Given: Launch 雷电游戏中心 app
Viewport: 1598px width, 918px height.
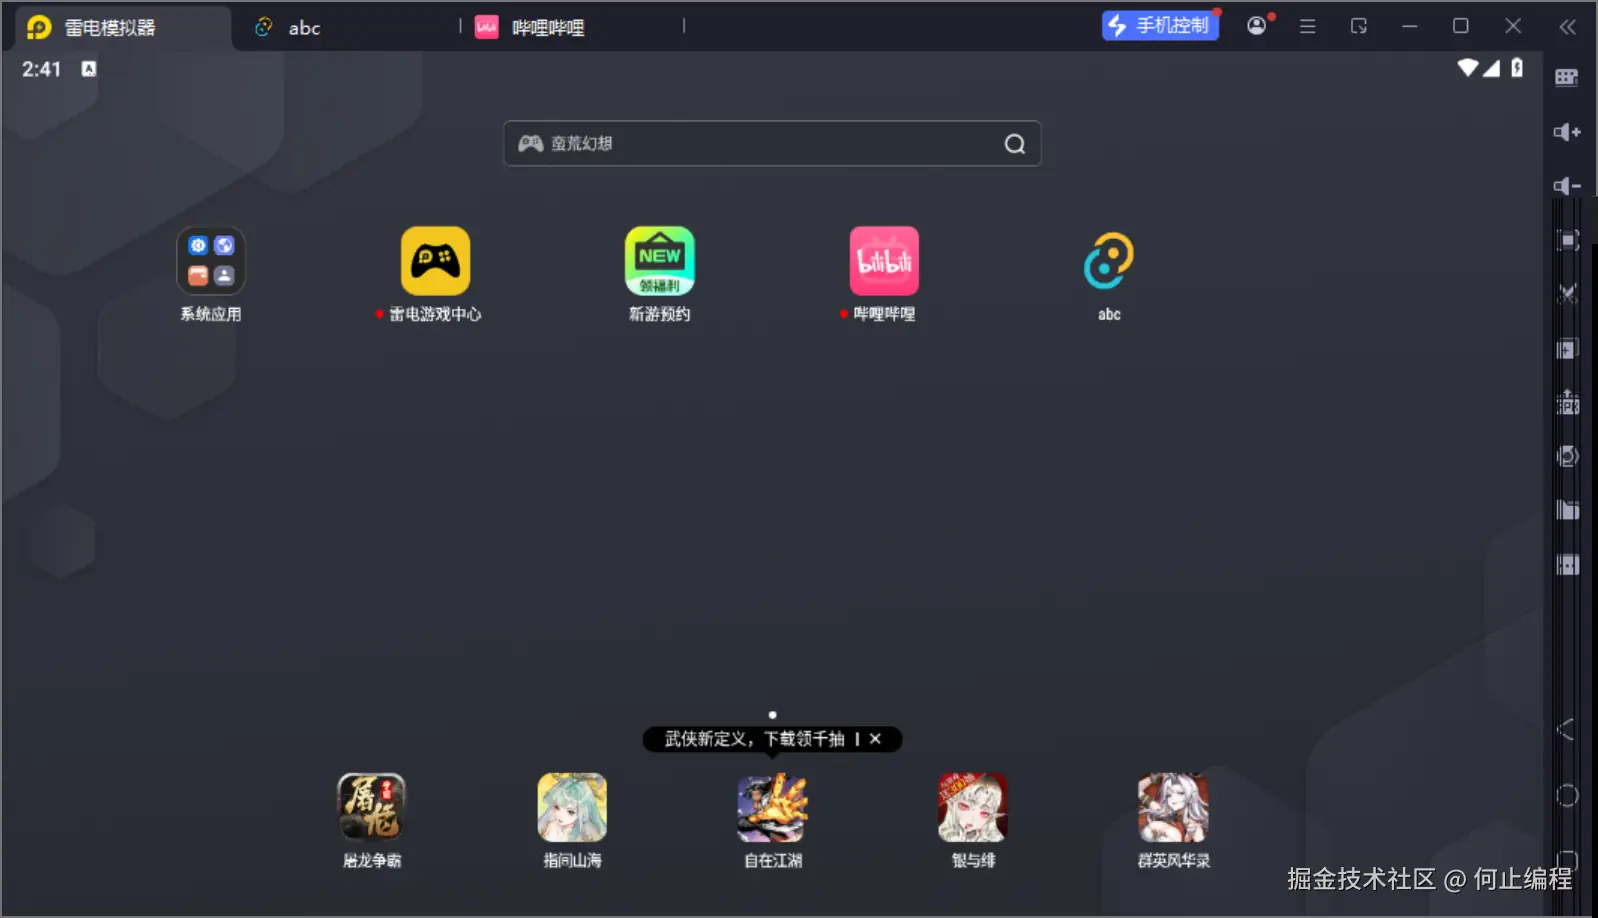Looking at the screenshot, I should click(435, 261).
